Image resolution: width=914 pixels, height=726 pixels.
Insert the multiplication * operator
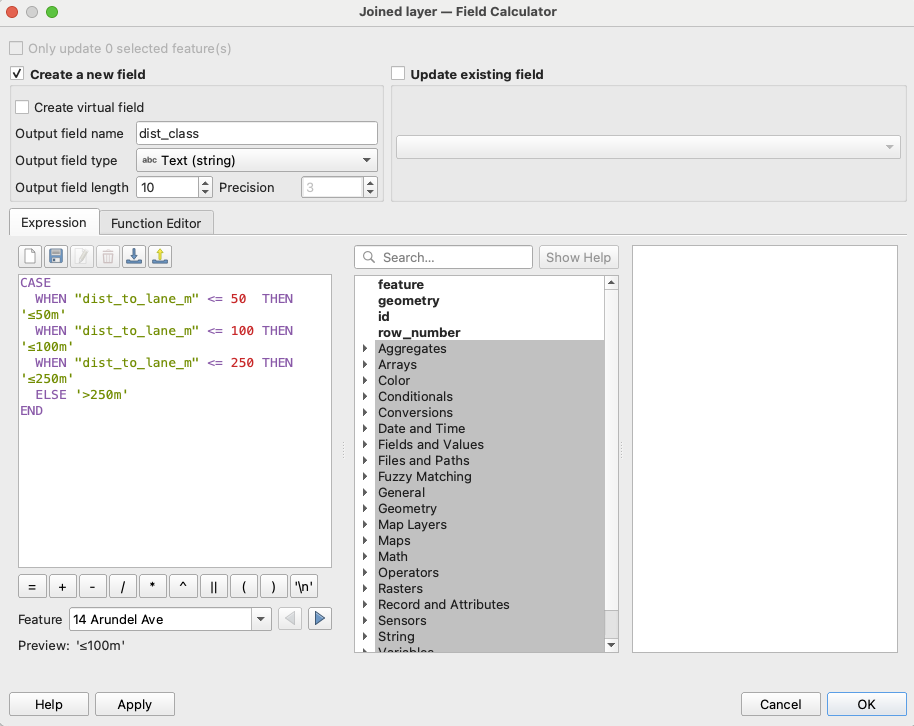point(153,587)
